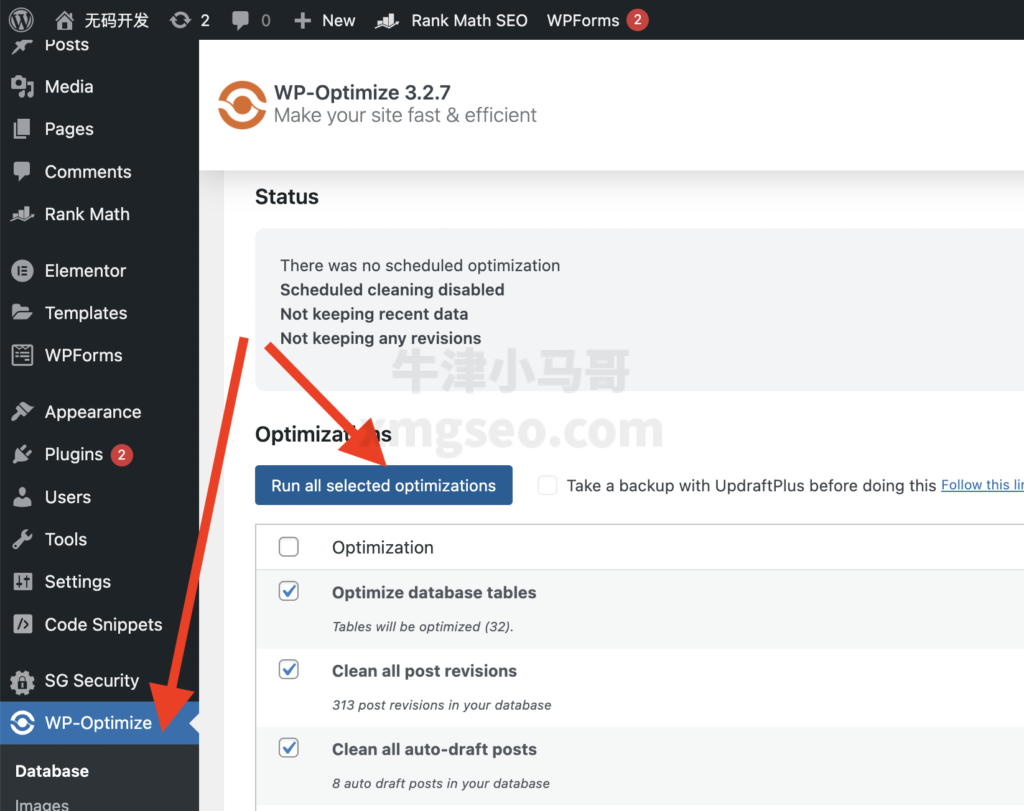Open the WP-Optimize menu item
Image resolution: width=1024 pixels, height=811 pixels.
pos(99,723)
